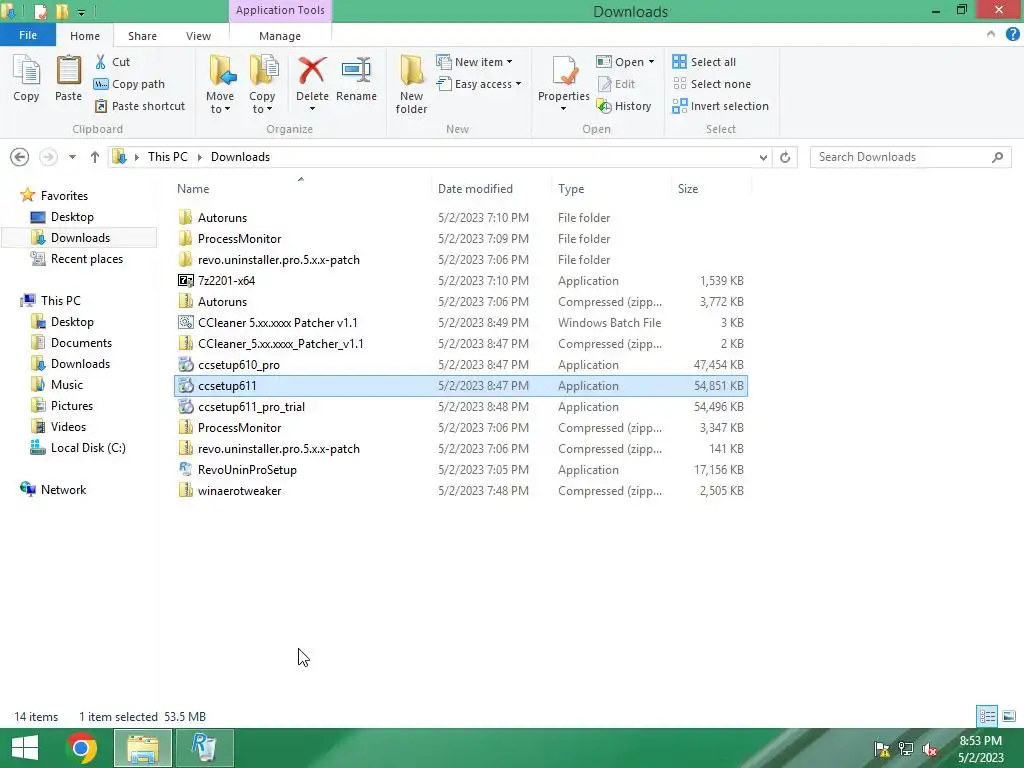This screenshot has height=768, width=1024.
Task: Open Google Chrome from the taskbar
Action: click(82, 748)
